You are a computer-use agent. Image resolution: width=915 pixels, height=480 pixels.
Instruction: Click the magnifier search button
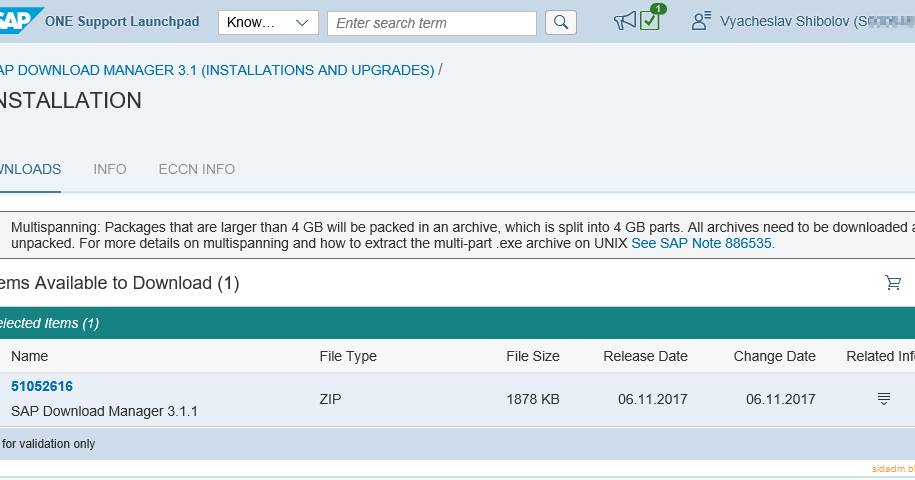(561, 23)
